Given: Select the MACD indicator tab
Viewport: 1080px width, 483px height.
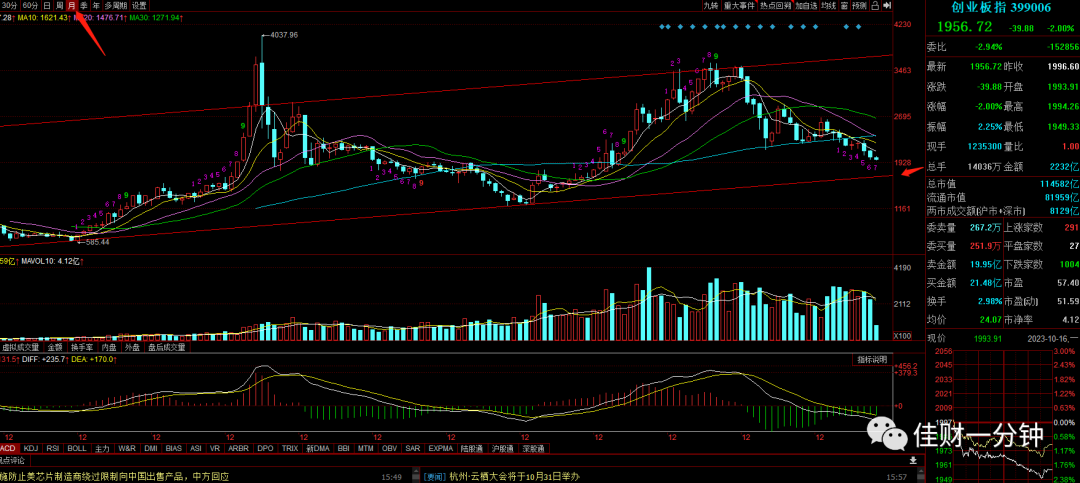Looking at the screenshot, I should [9, 449].
